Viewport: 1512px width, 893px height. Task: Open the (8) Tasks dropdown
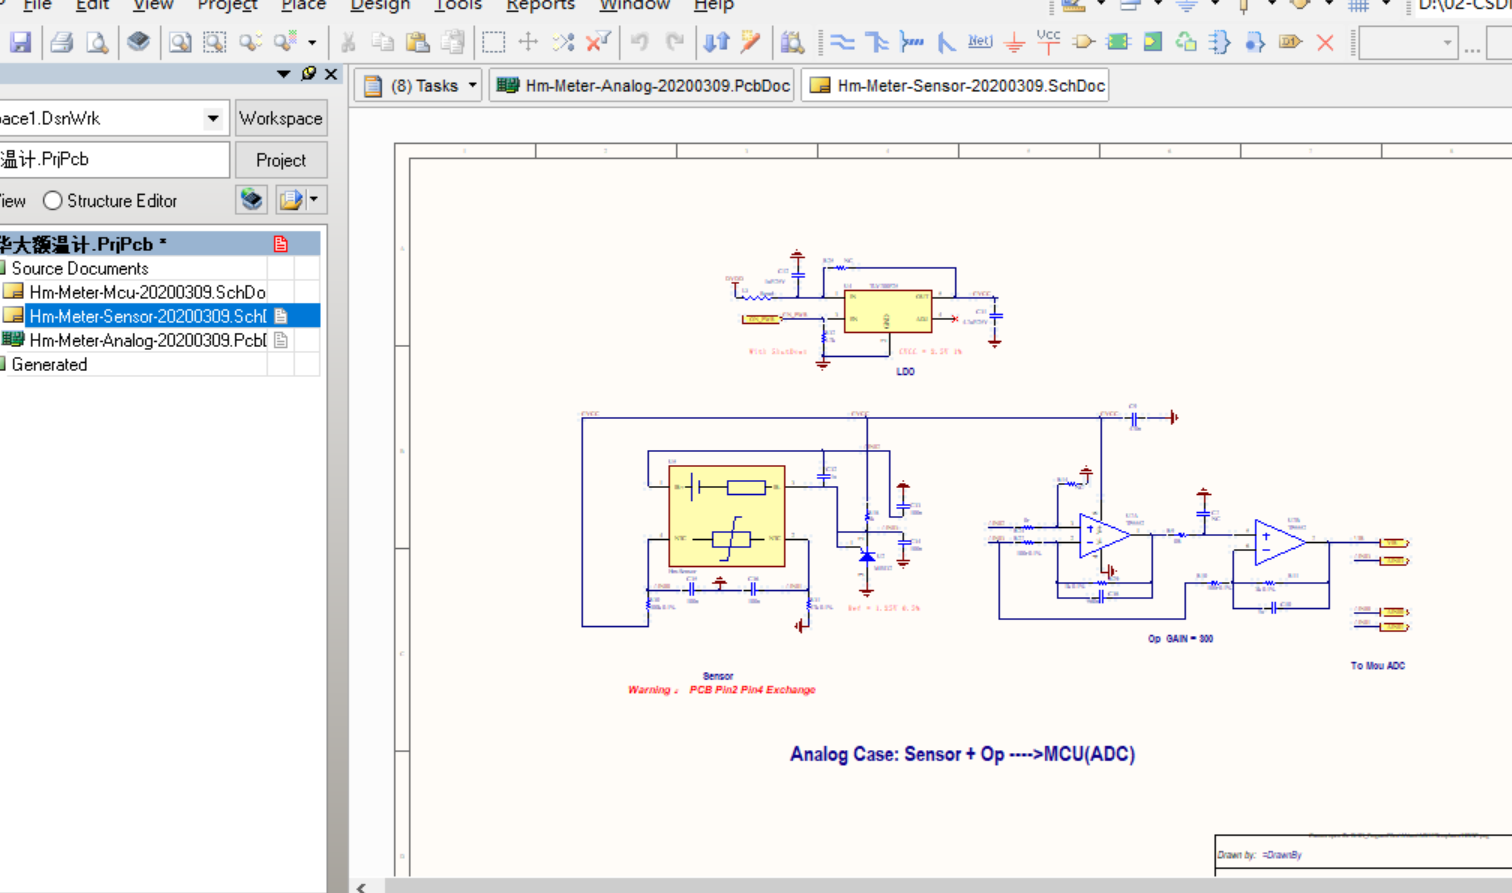(473, 86)
